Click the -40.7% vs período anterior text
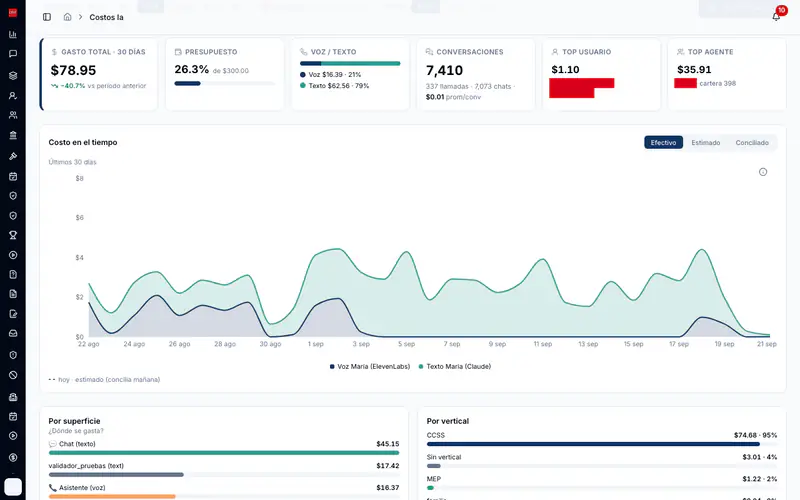Viewport: 800px width, 500px height. tap(98, 86)
